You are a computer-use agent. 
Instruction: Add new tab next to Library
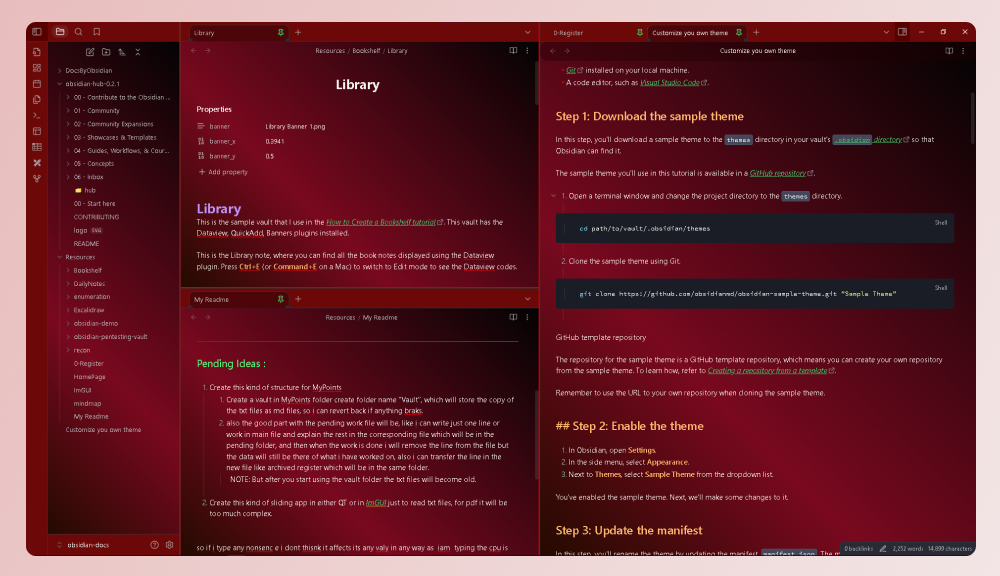pos(298,33)
